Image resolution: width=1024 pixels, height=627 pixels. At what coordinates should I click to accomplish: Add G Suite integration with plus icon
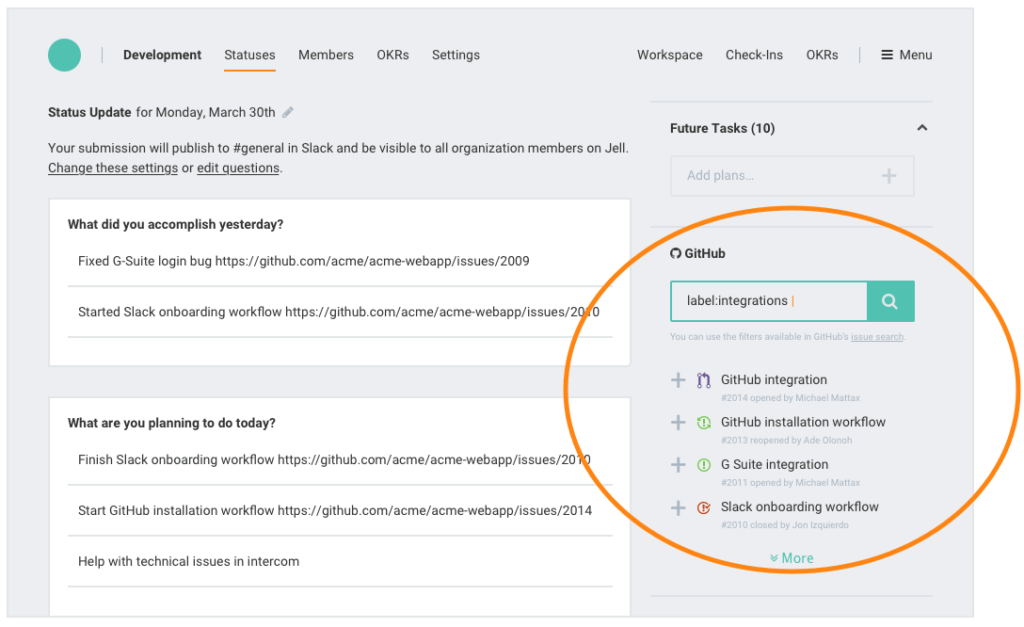point(678,465)
